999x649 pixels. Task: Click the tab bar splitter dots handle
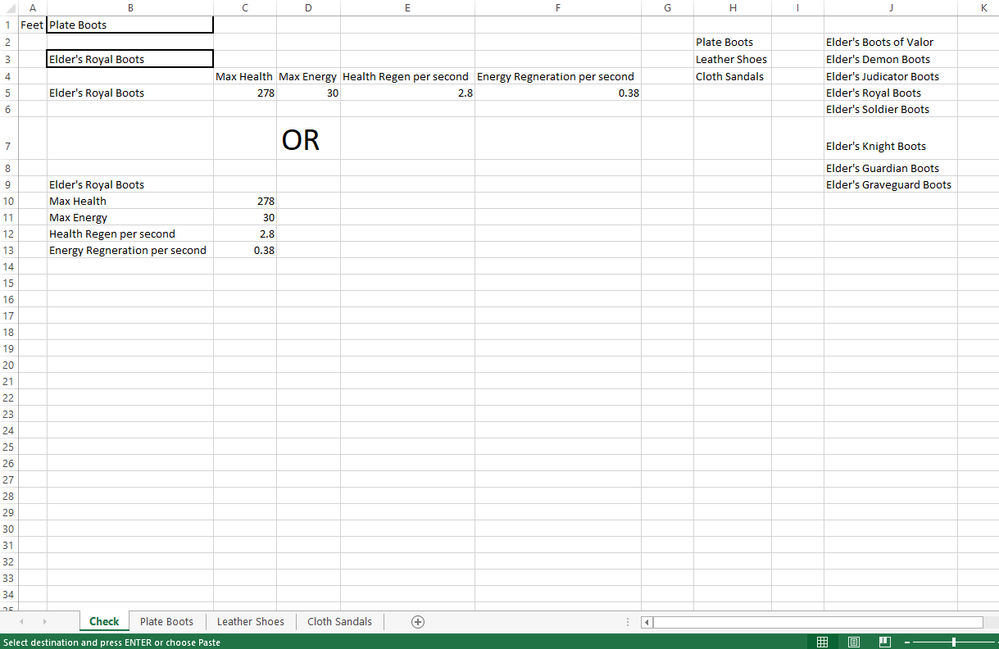[x=628, y=622]
